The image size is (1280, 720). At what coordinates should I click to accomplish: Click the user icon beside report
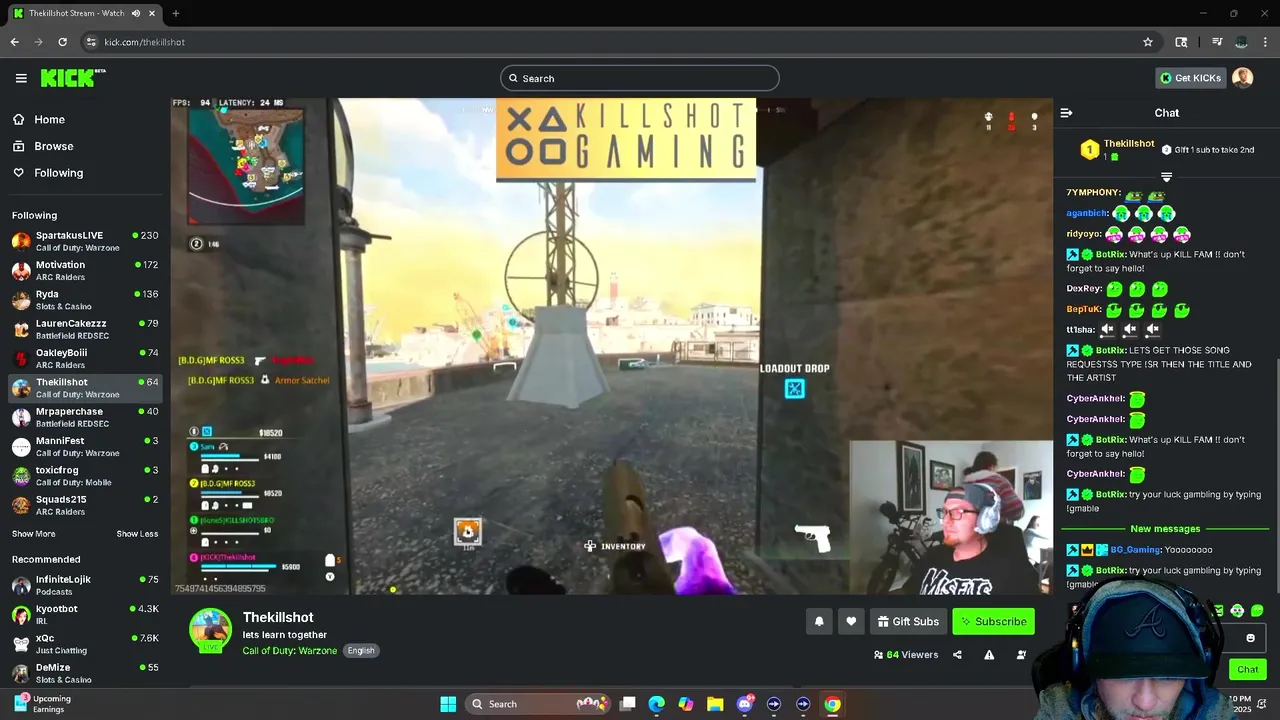[1021, 655]
